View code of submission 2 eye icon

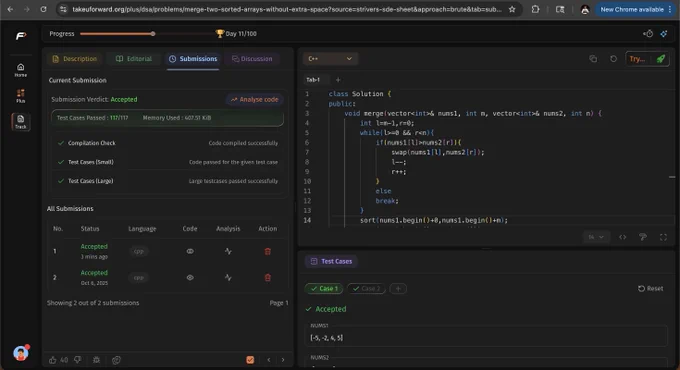190,278
